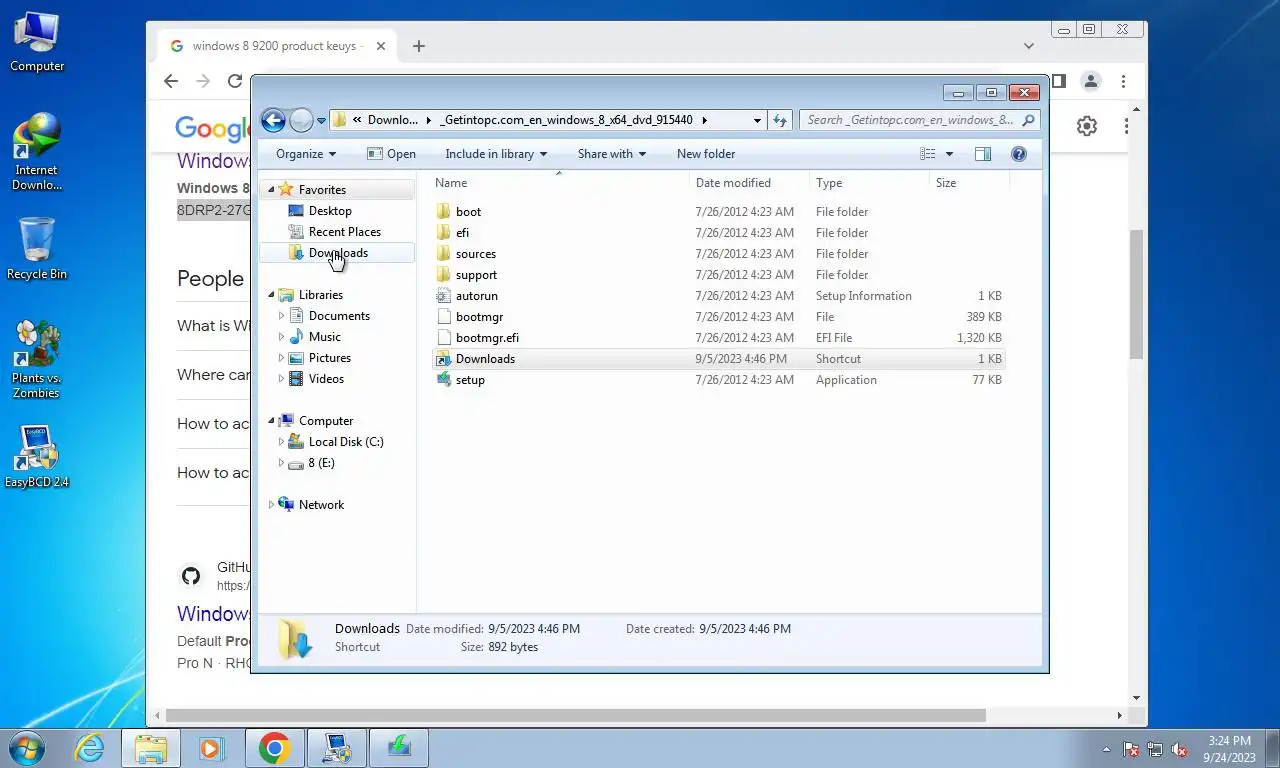The height and width of the screenshot is (768, 1280).
Task: Click the Change your view icon
Action: tap(928, 154)
